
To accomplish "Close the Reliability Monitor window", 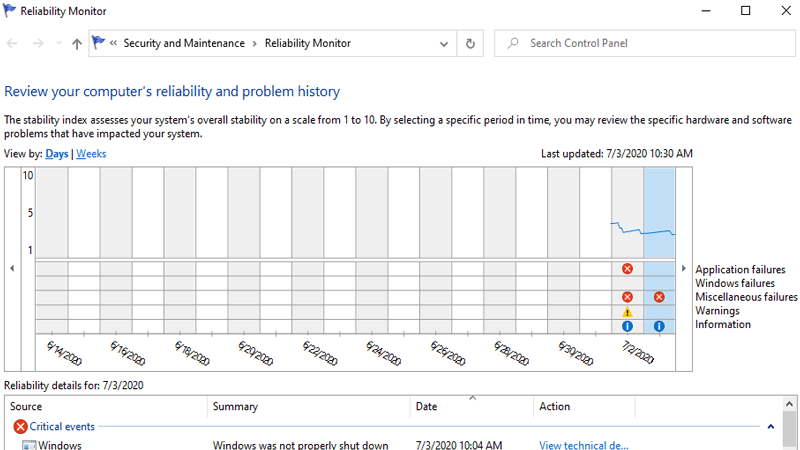I will point(786,11).
